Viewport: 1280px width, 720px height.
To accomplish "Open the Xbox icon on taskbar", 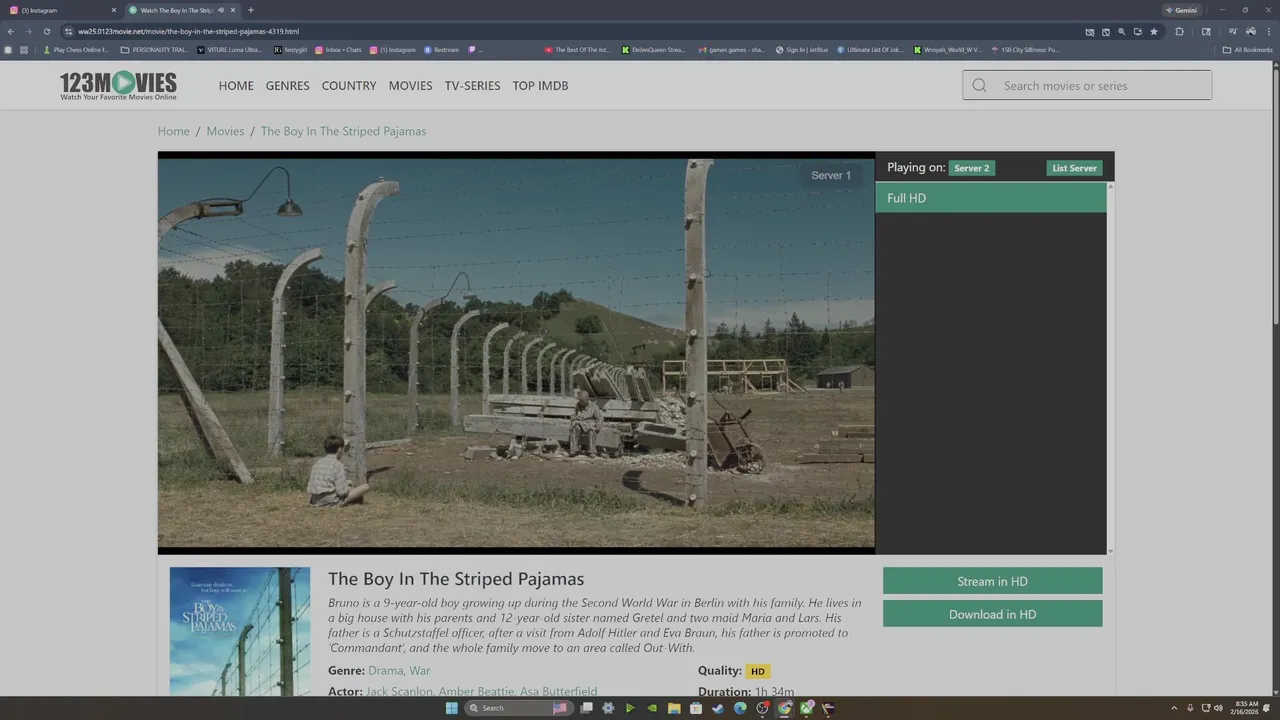I will pos(806,708).
